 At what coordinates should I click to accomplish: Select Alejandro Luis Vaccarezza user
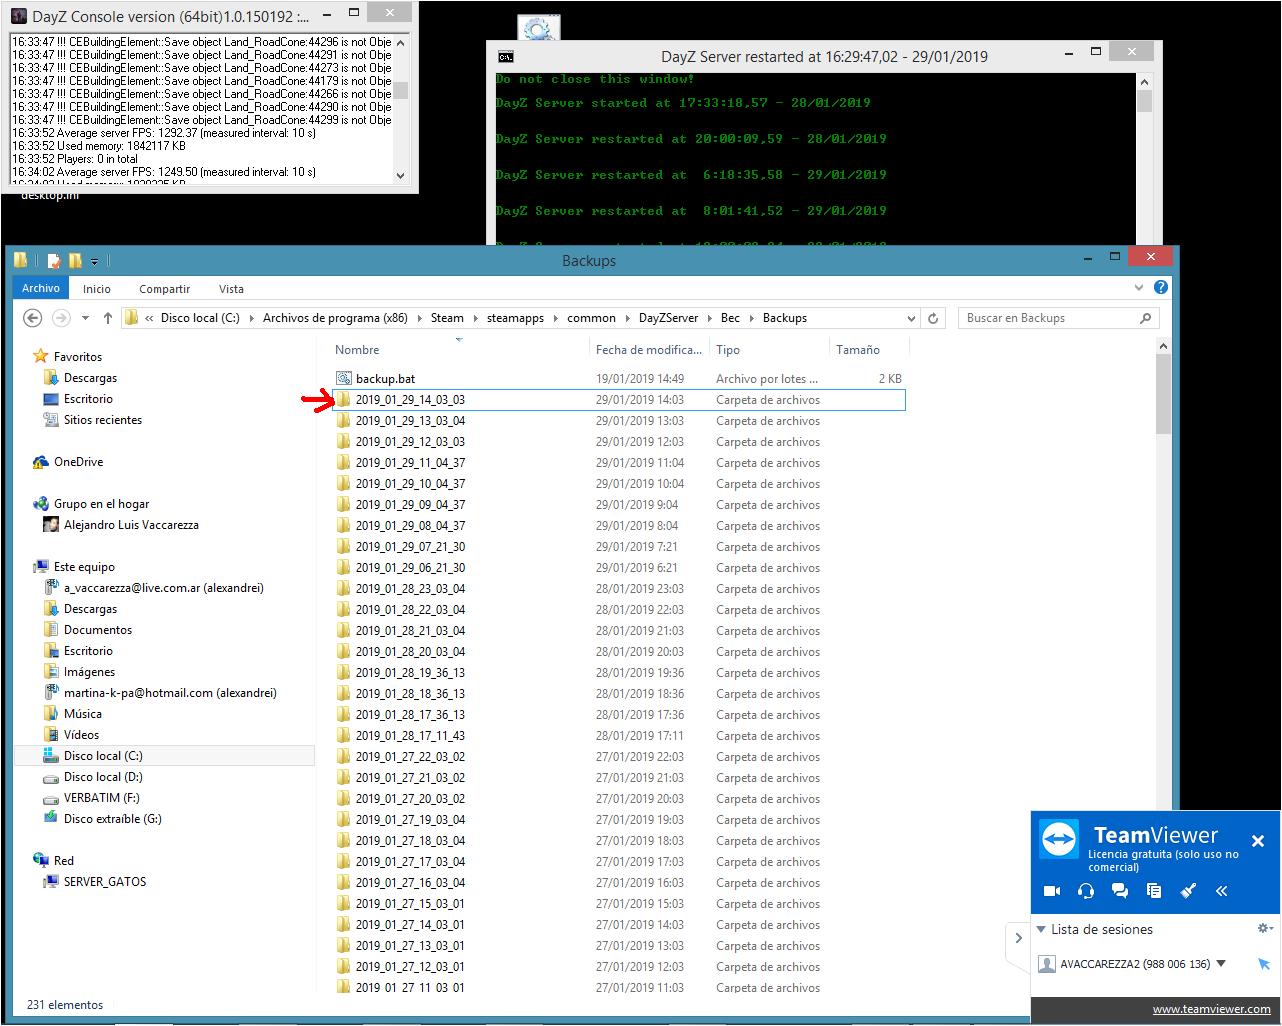point(131,525)
